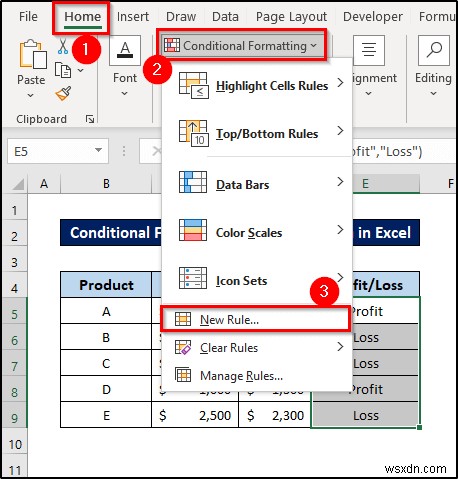The width and height of the screenshot is (458, 479).
Task: Click the formula bar text ending "Loss")
Action: (387, 152)
